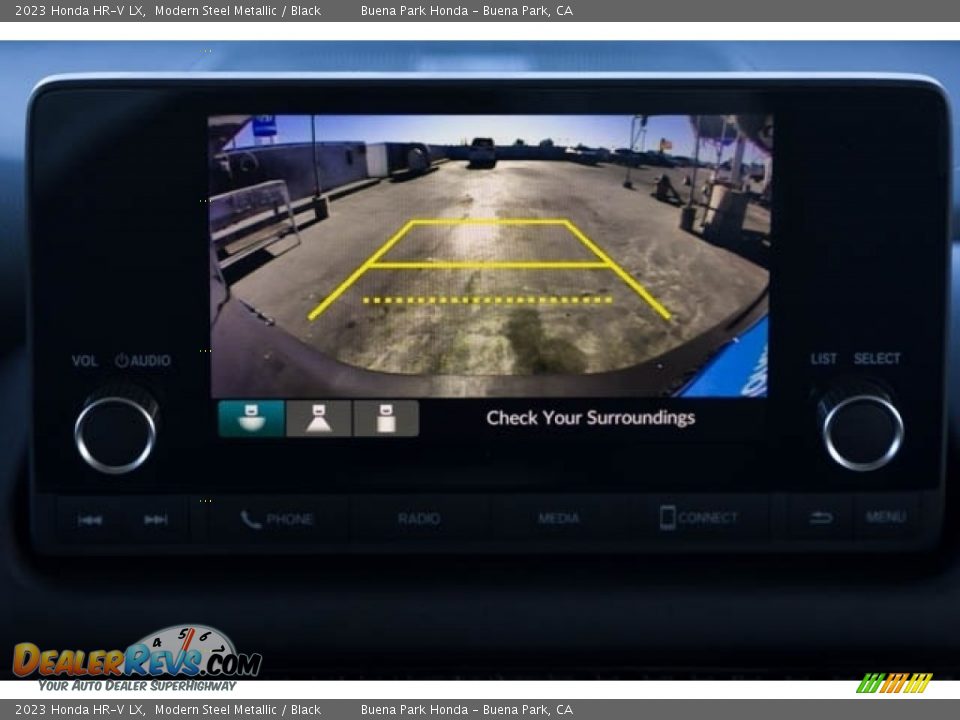Select the normal rear camera view icon
Screen dimensions: 960x720
[319, 418]
